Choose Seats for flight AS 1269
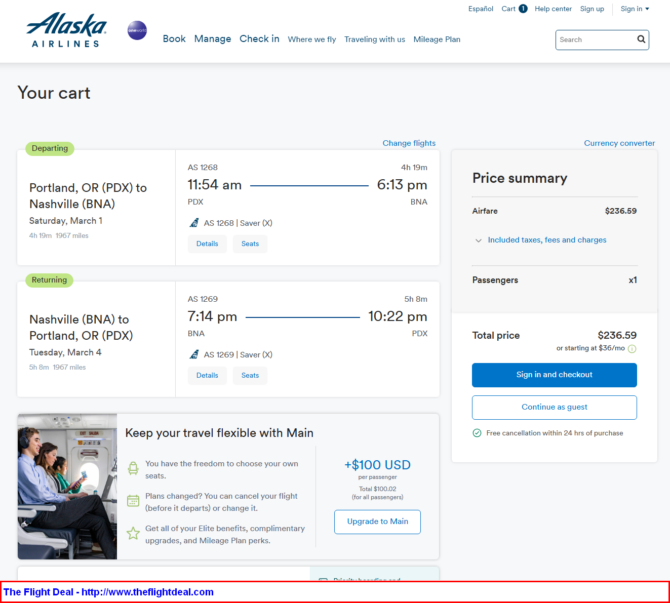The image size is (670, 603). [x=250, y=375]
